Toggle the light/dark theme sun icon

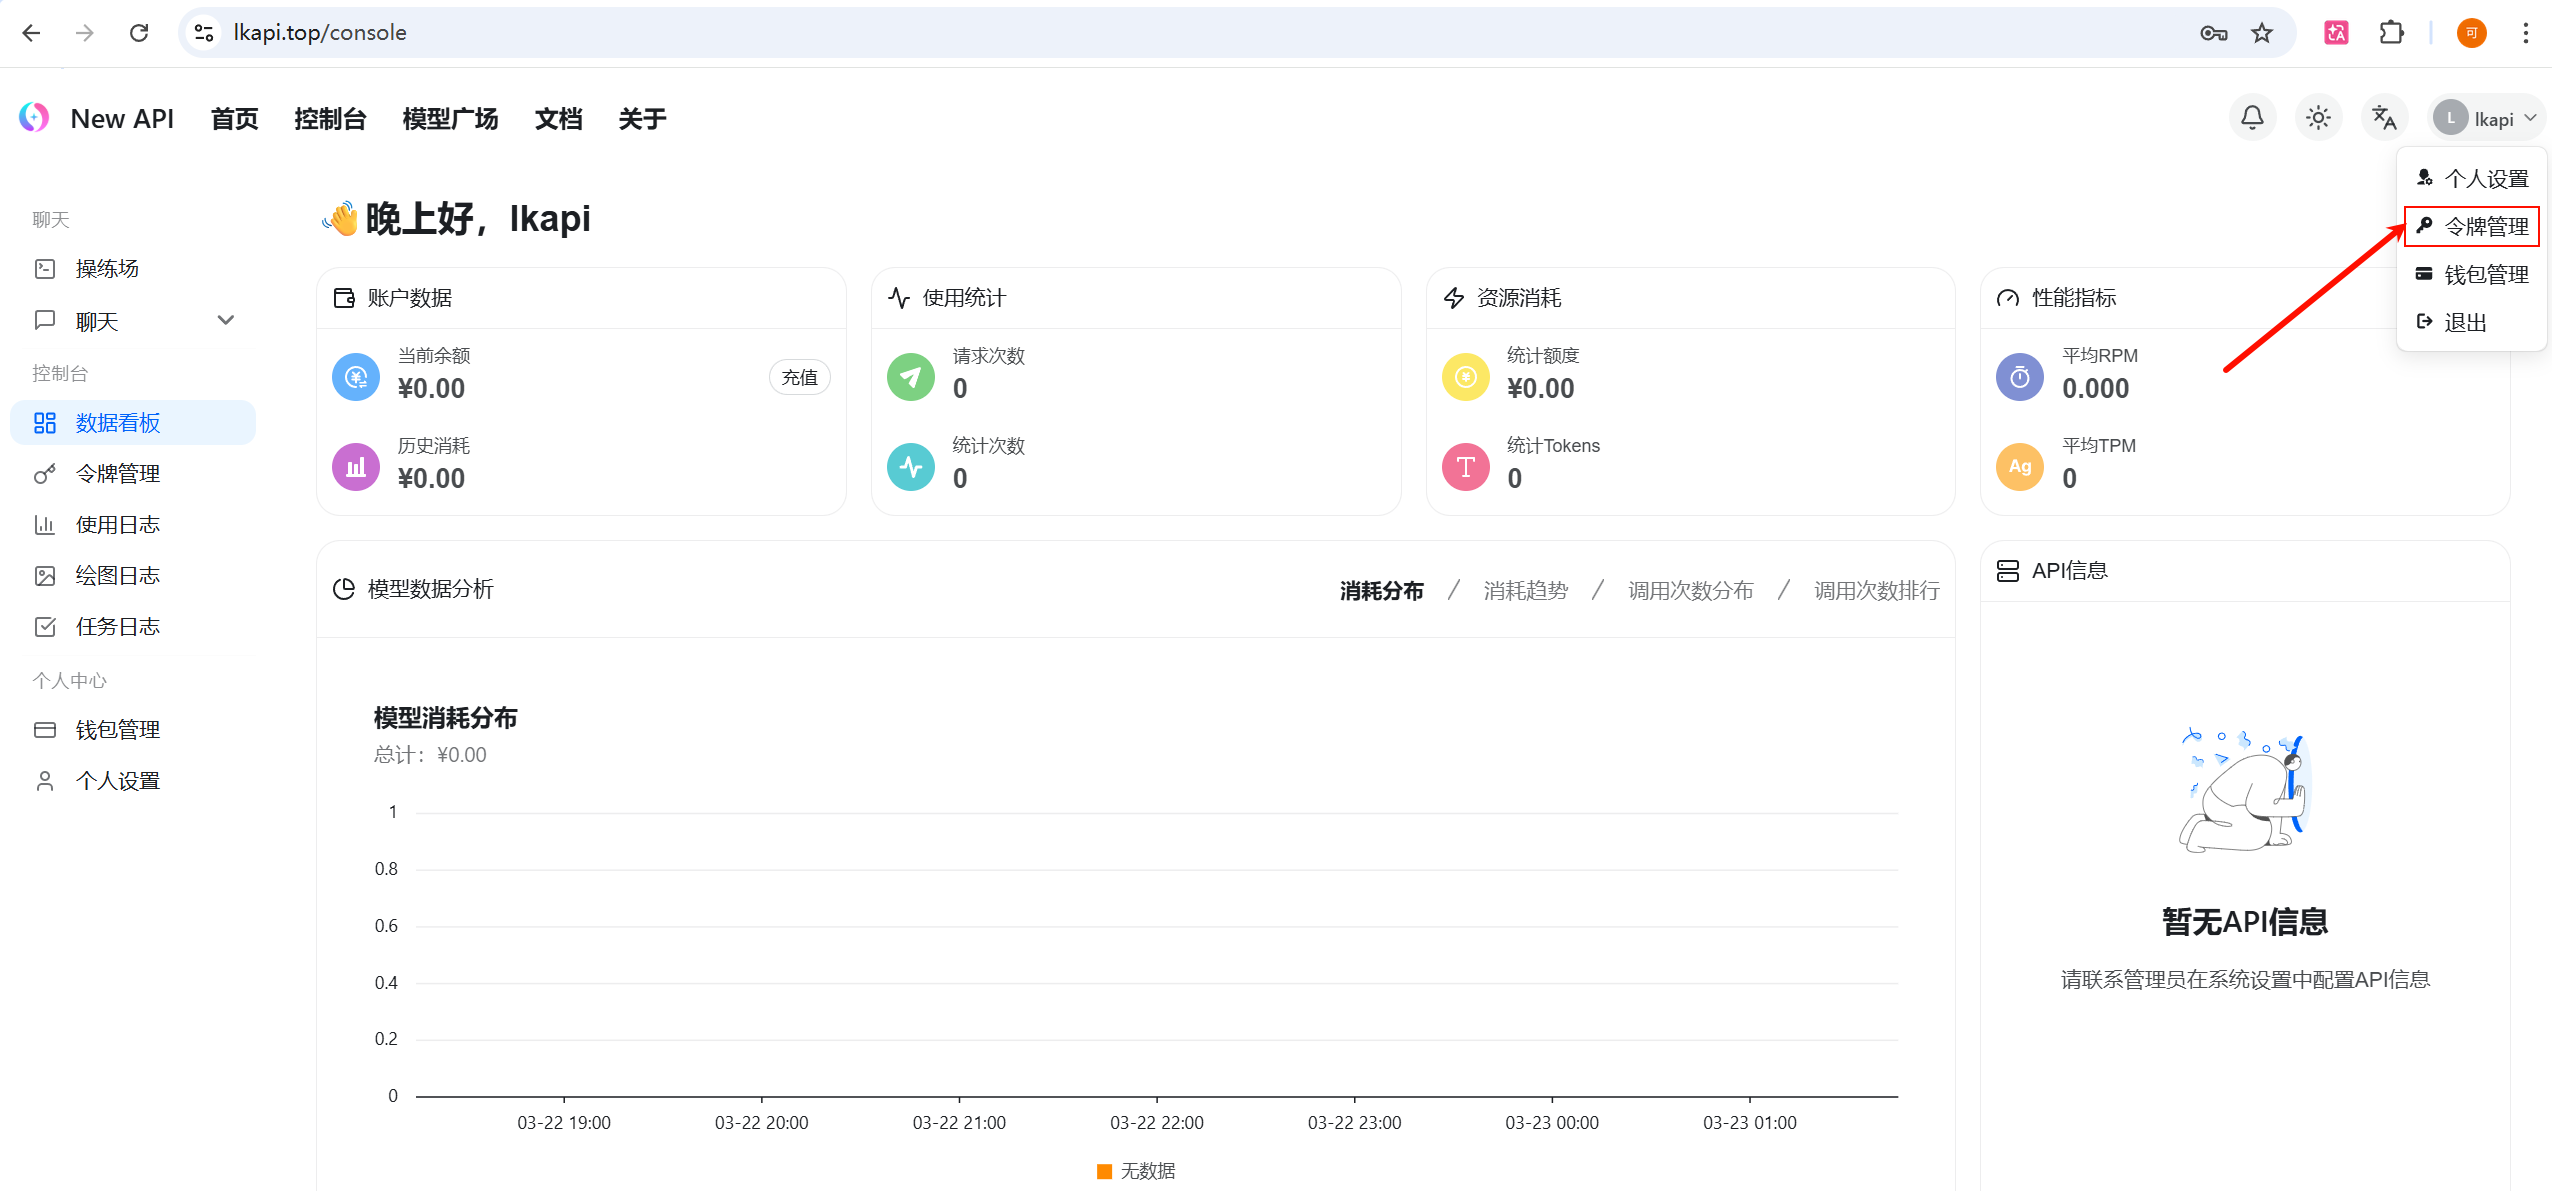(x=2318, y=118)
